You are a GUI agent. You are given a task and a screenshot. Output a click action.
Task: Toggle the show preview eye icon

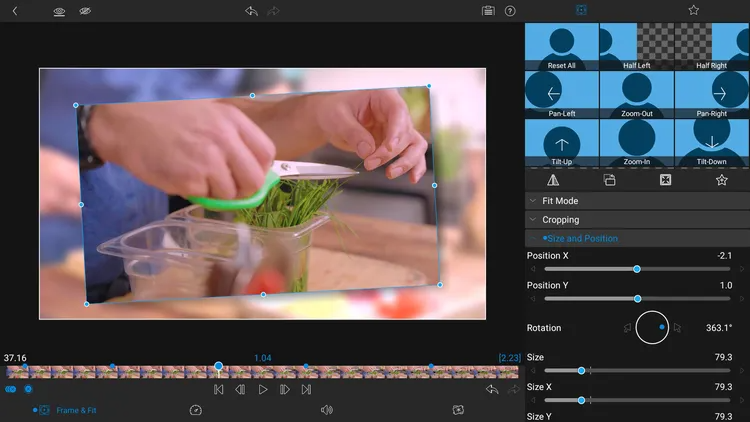(60, 11)
